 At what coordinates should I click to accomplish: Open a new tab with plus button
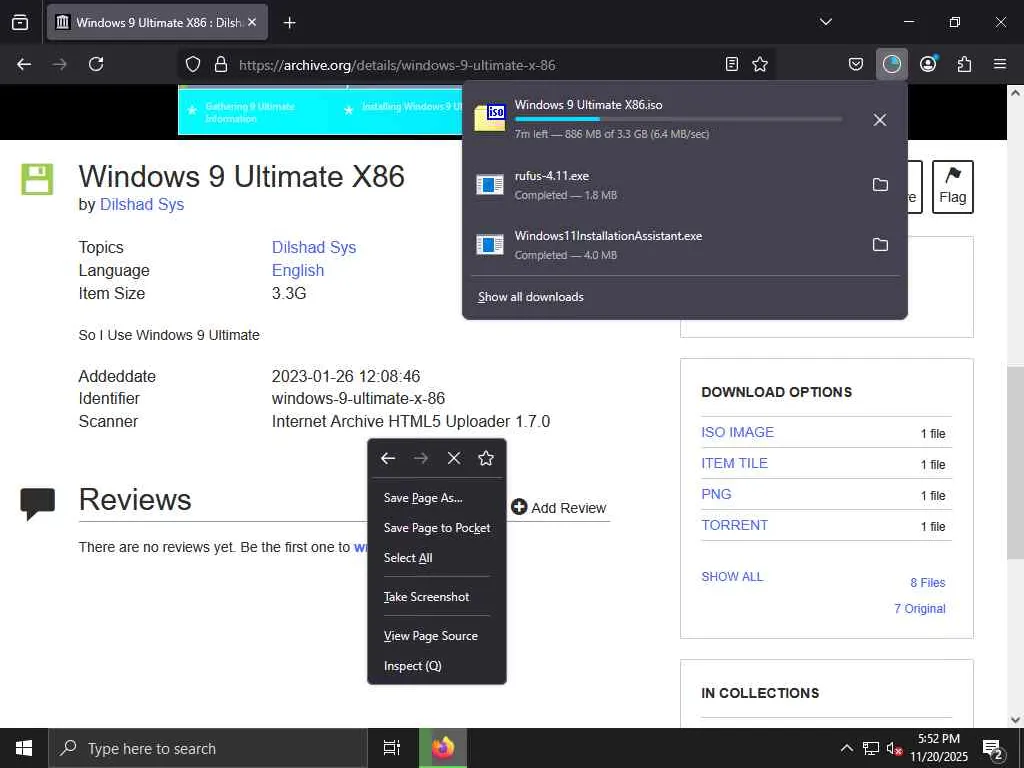click(289, 23)
